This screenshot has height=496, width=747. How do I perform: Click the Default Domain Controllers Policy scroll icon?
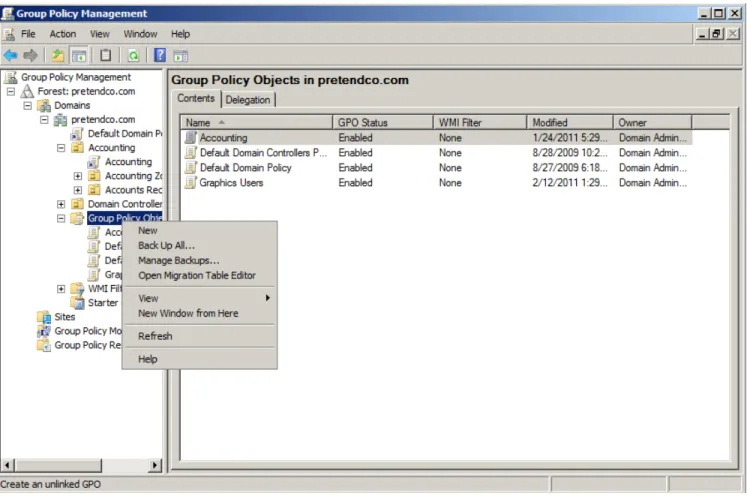[x=191, y=152]
